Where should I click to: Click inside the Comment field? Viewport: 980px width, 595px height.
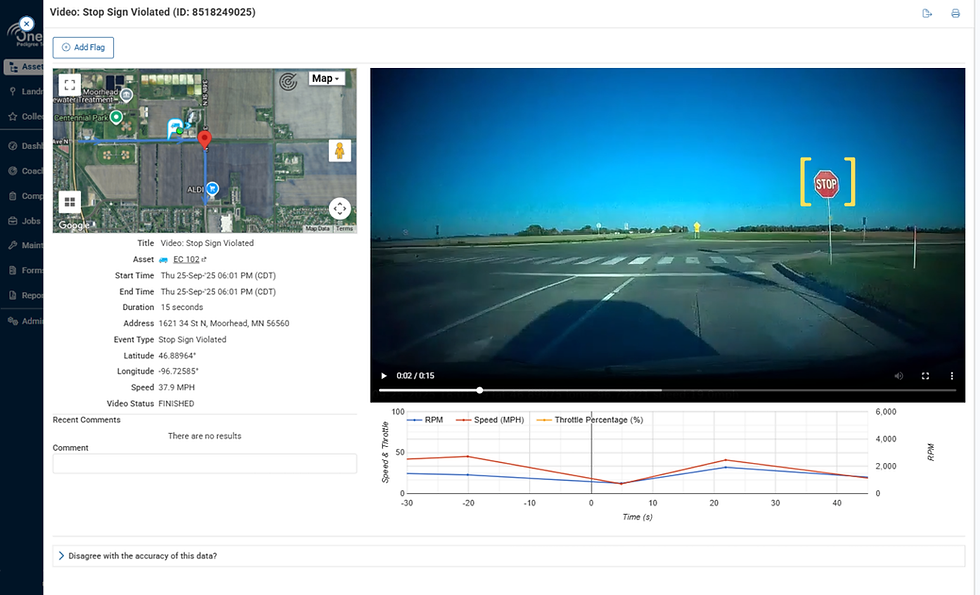tap(204, 463)
